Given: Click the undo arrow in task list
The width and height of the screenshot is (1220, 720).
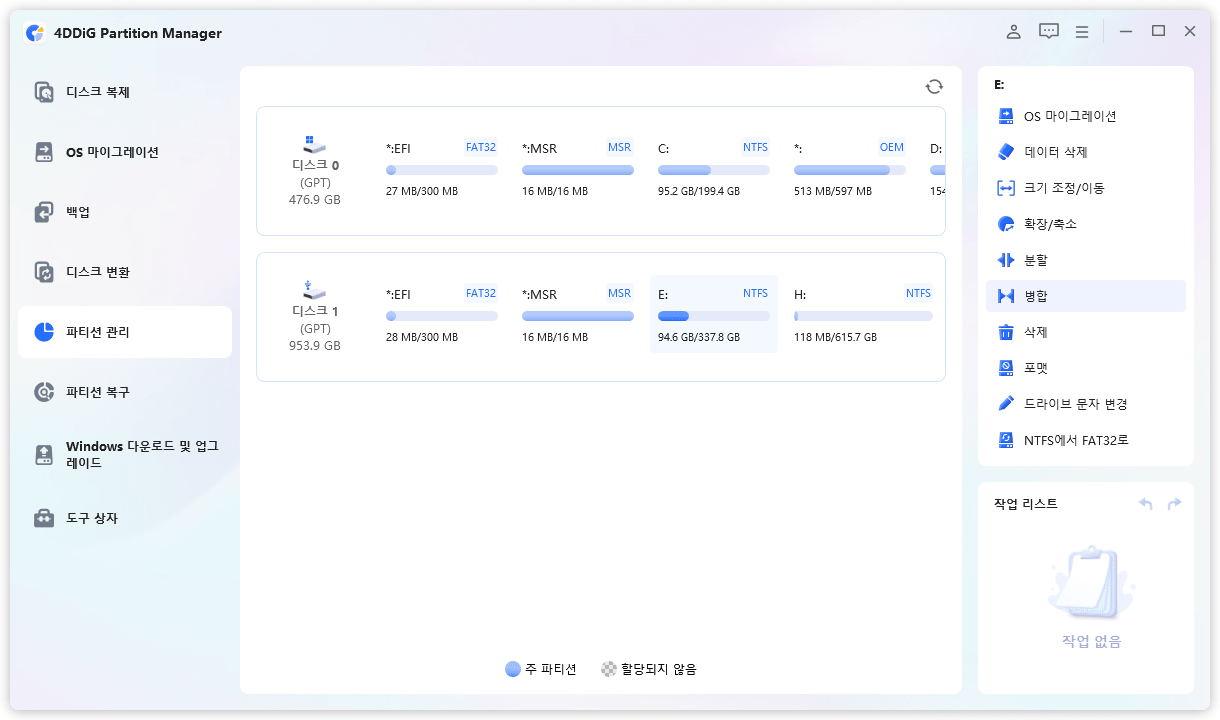Looking at the screenshot, I should (1146, 504).
